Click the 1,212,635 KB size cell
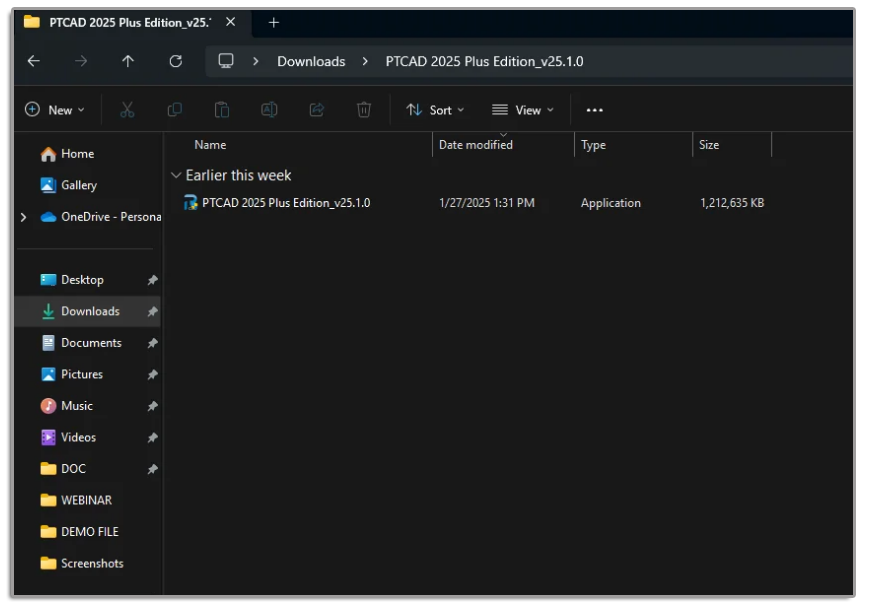 click(732, 203)
